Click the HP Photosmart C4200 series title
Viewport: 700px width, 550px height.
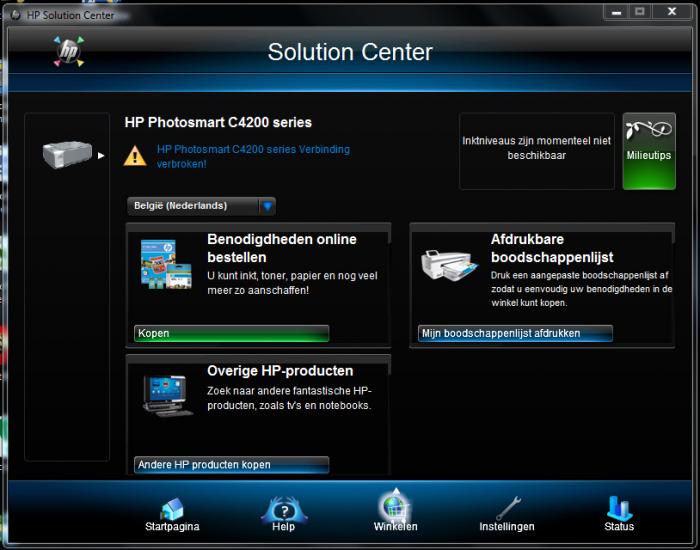tap(218, 122)
